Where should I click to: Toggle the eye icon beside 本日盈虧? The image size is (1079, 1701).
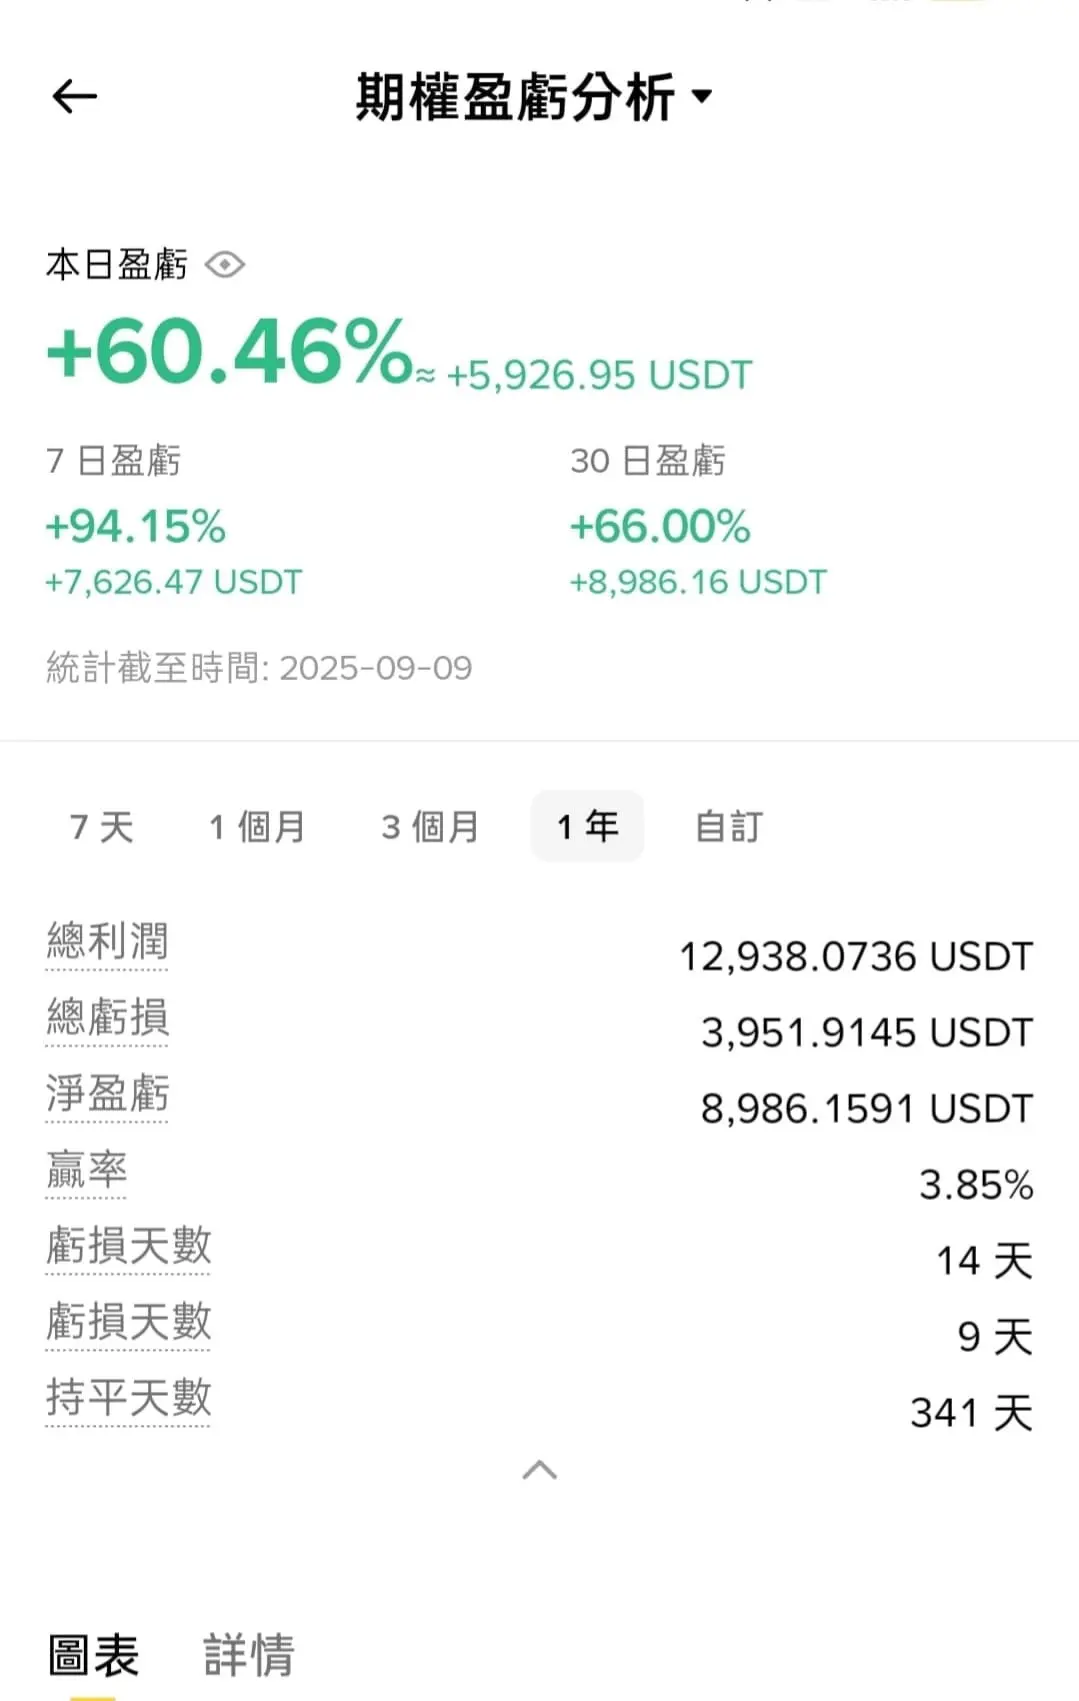coord(225,265)
